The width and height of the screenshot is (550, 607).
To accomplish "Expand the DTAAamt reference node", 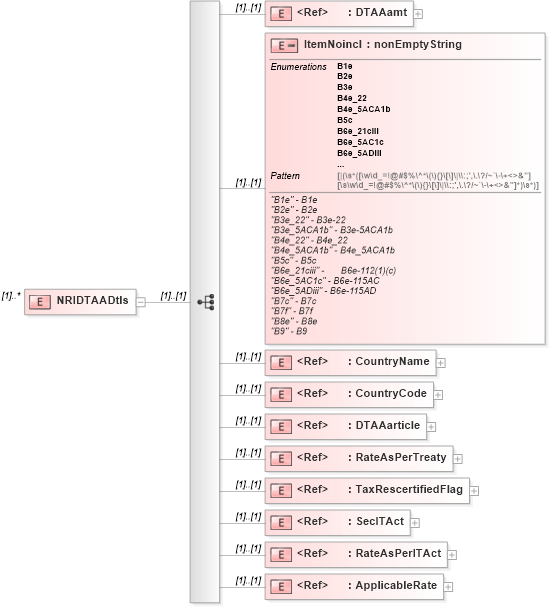I will (418, 14).
